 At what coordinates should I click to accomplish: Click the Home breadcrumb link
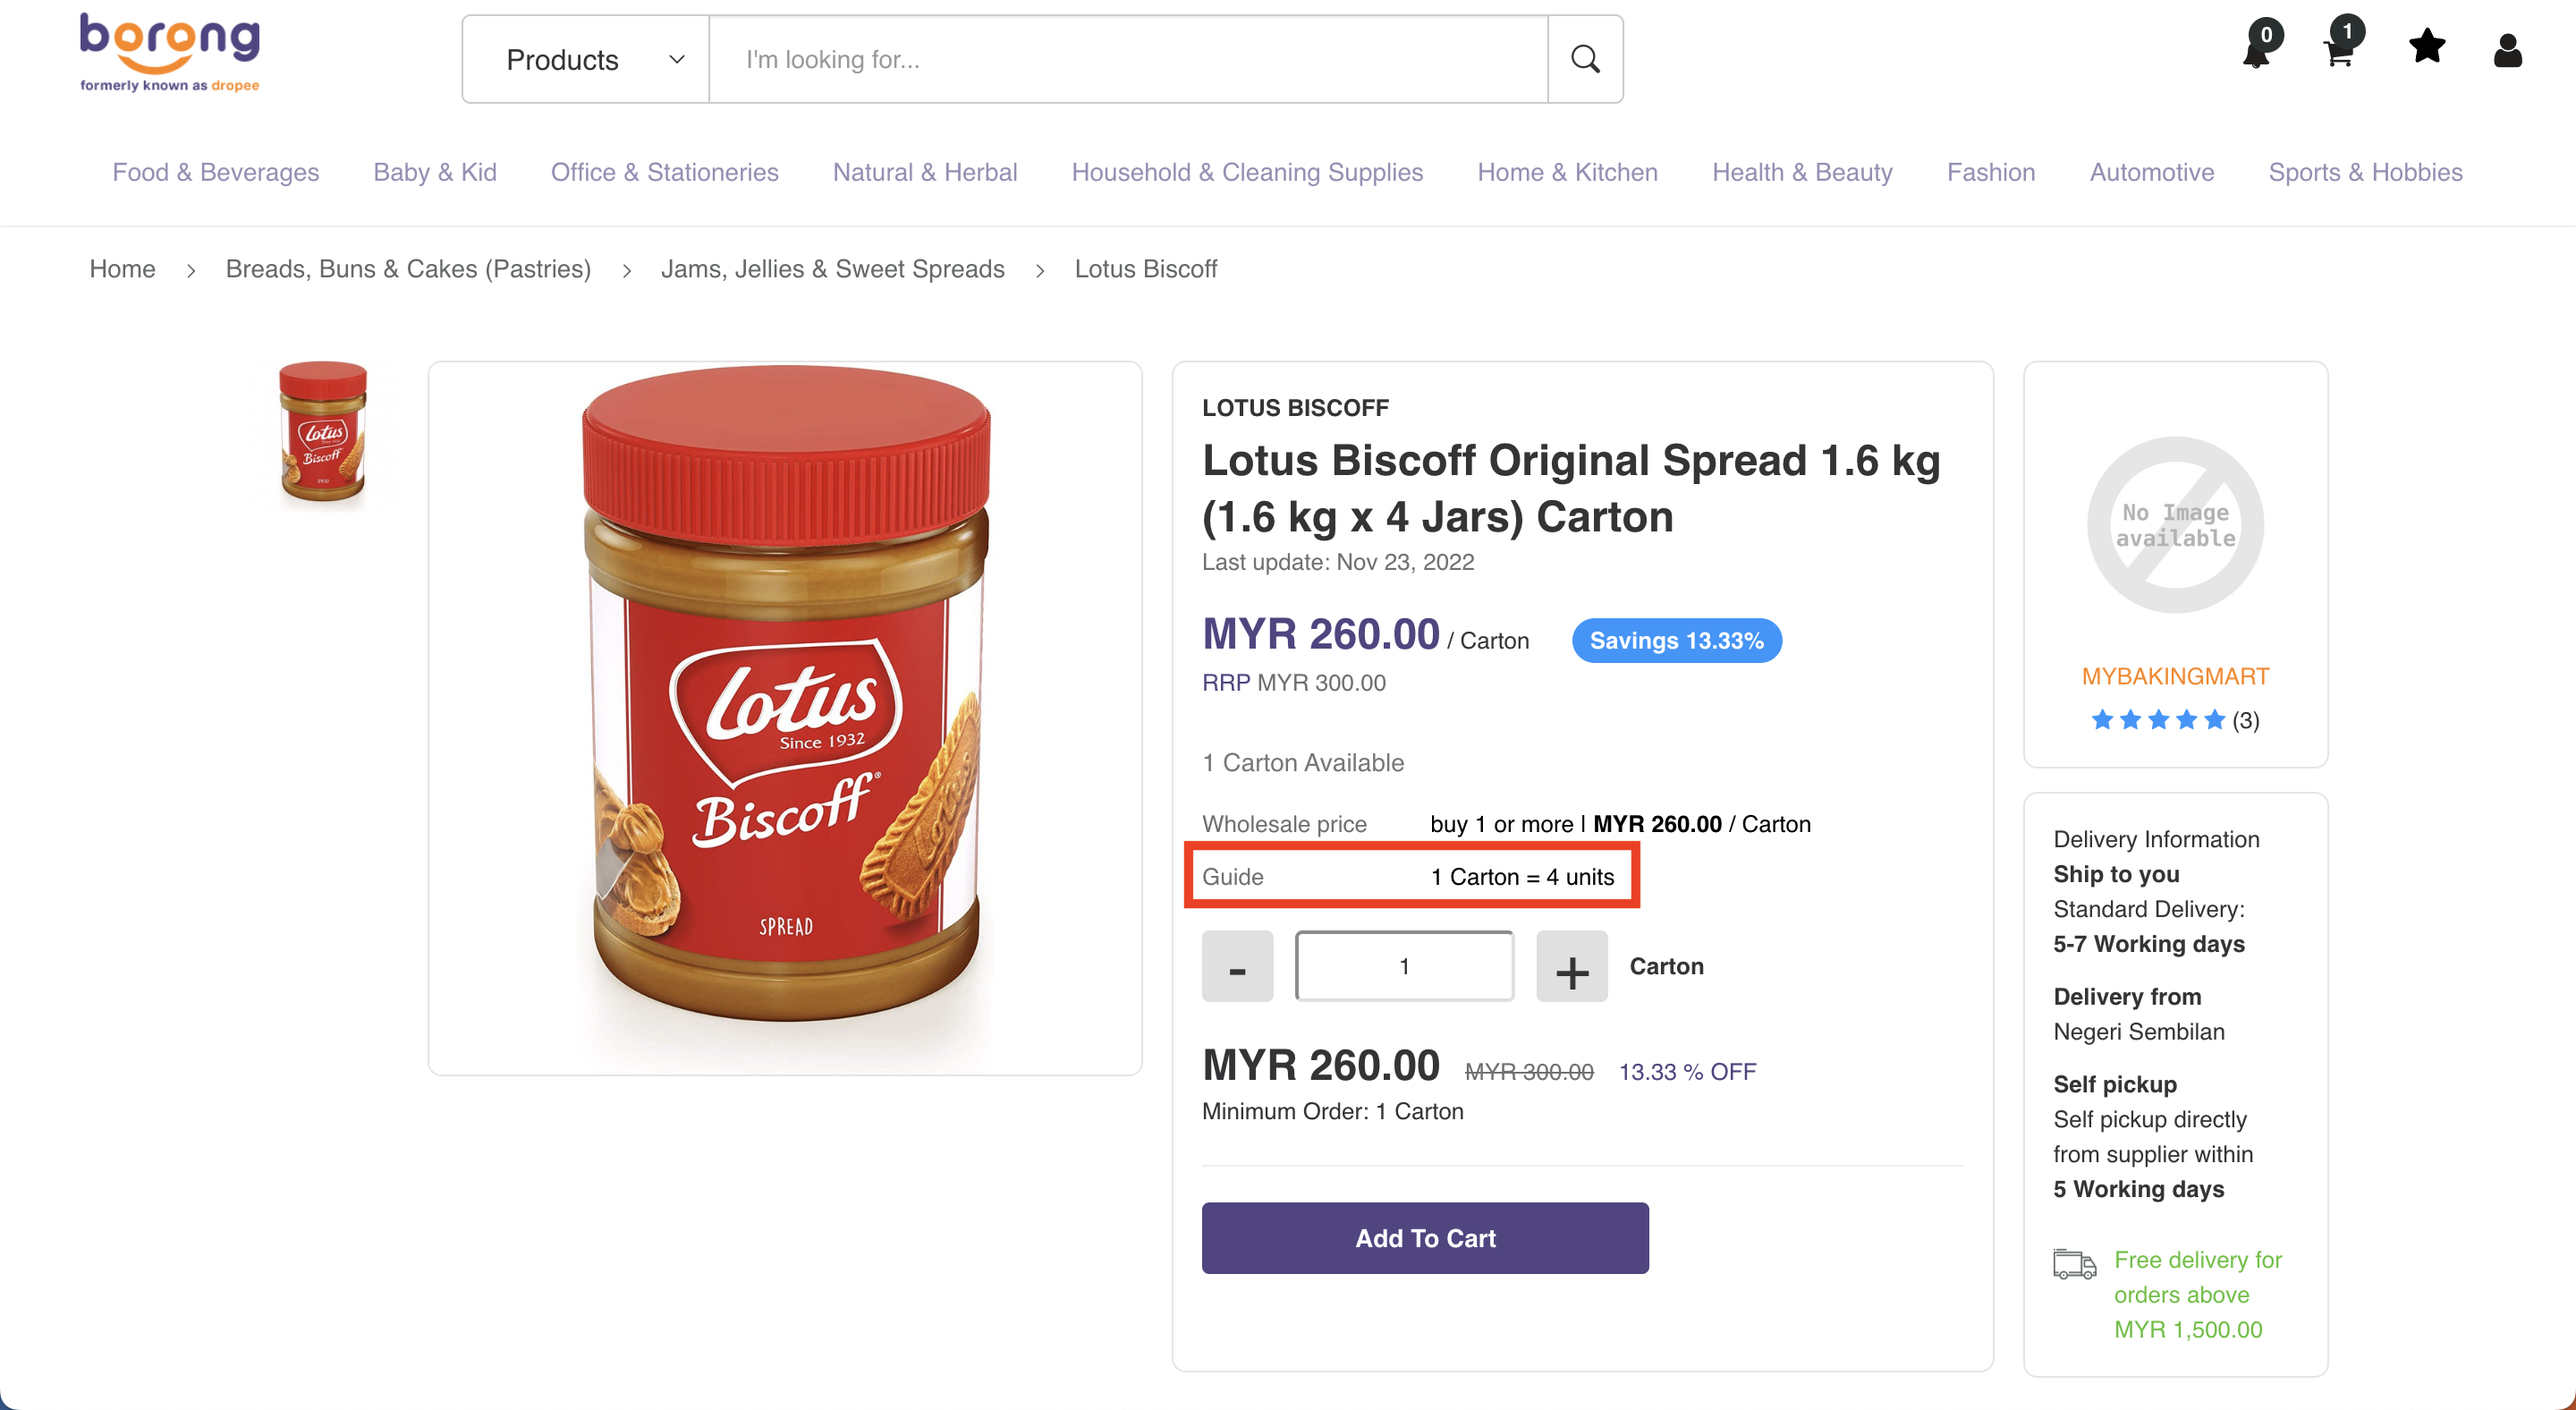coord(122,269)
